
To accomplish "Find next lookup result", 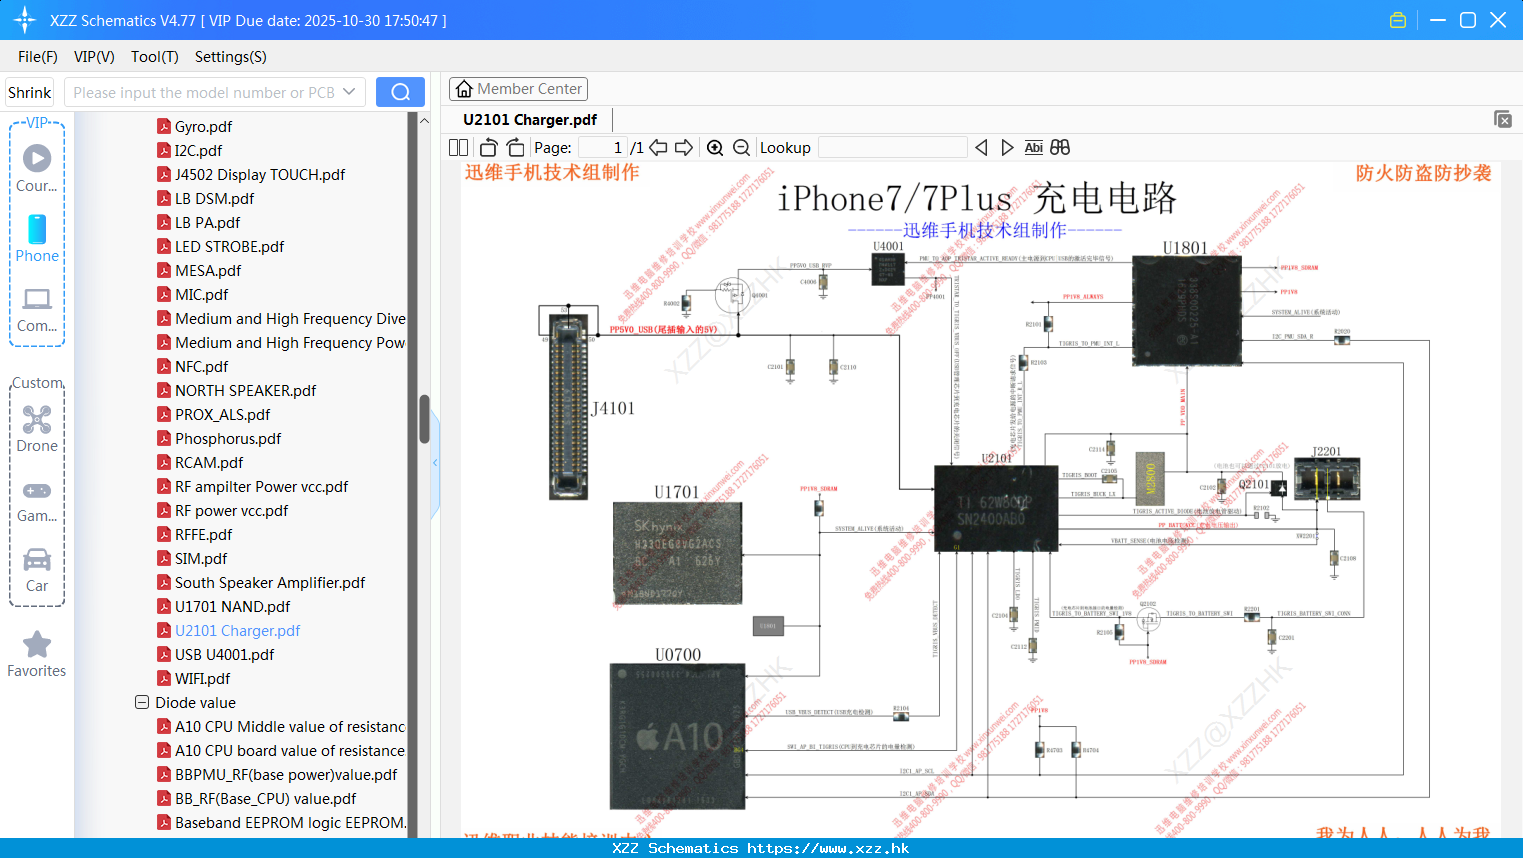I will [1007, 147].
